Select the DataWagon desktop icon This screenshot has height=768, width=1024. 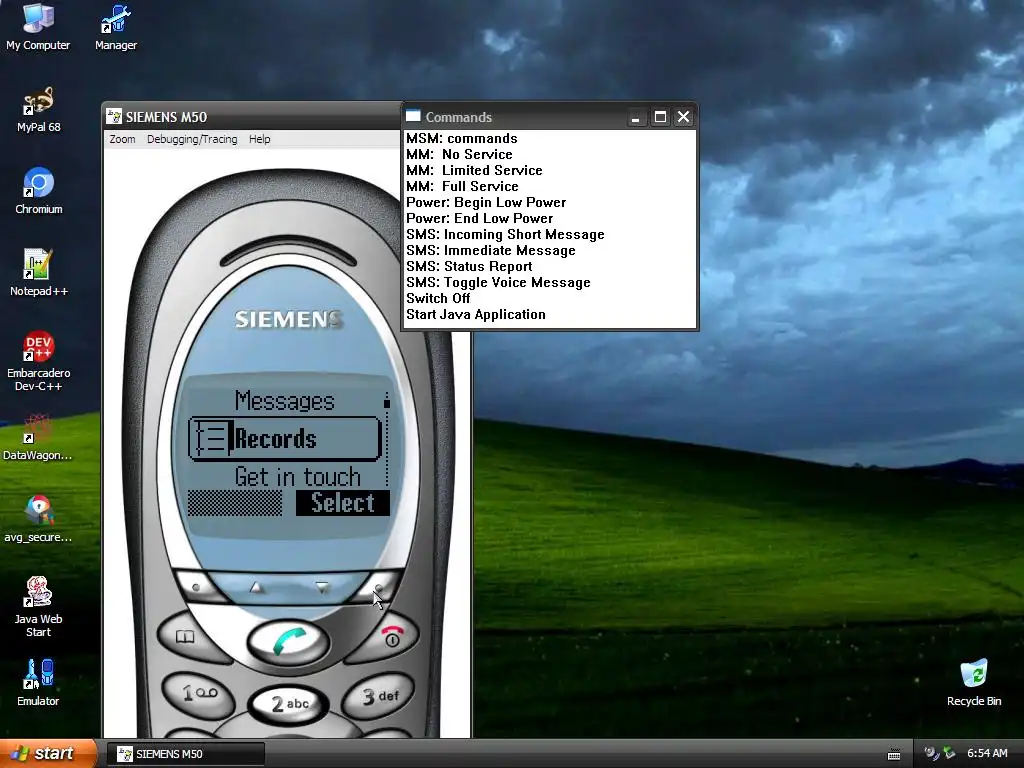click(x=38, y=438)
